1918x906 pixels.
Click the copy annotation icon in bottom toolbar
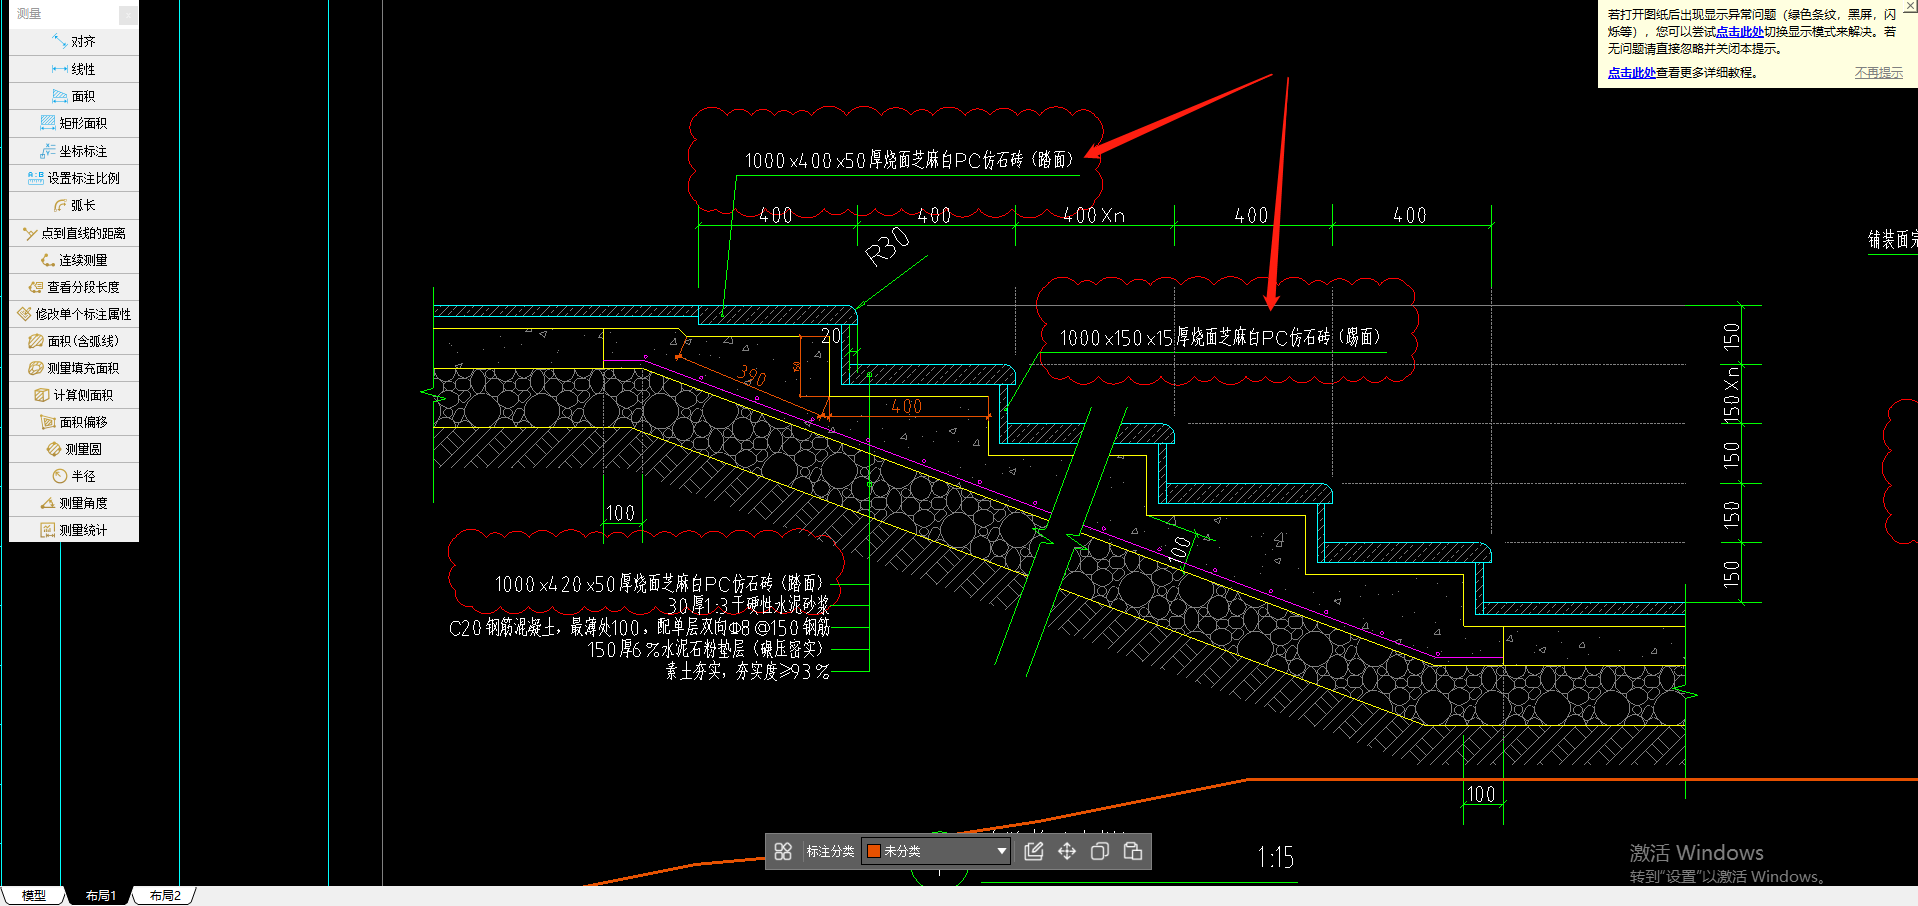(x=1100, y=851)
